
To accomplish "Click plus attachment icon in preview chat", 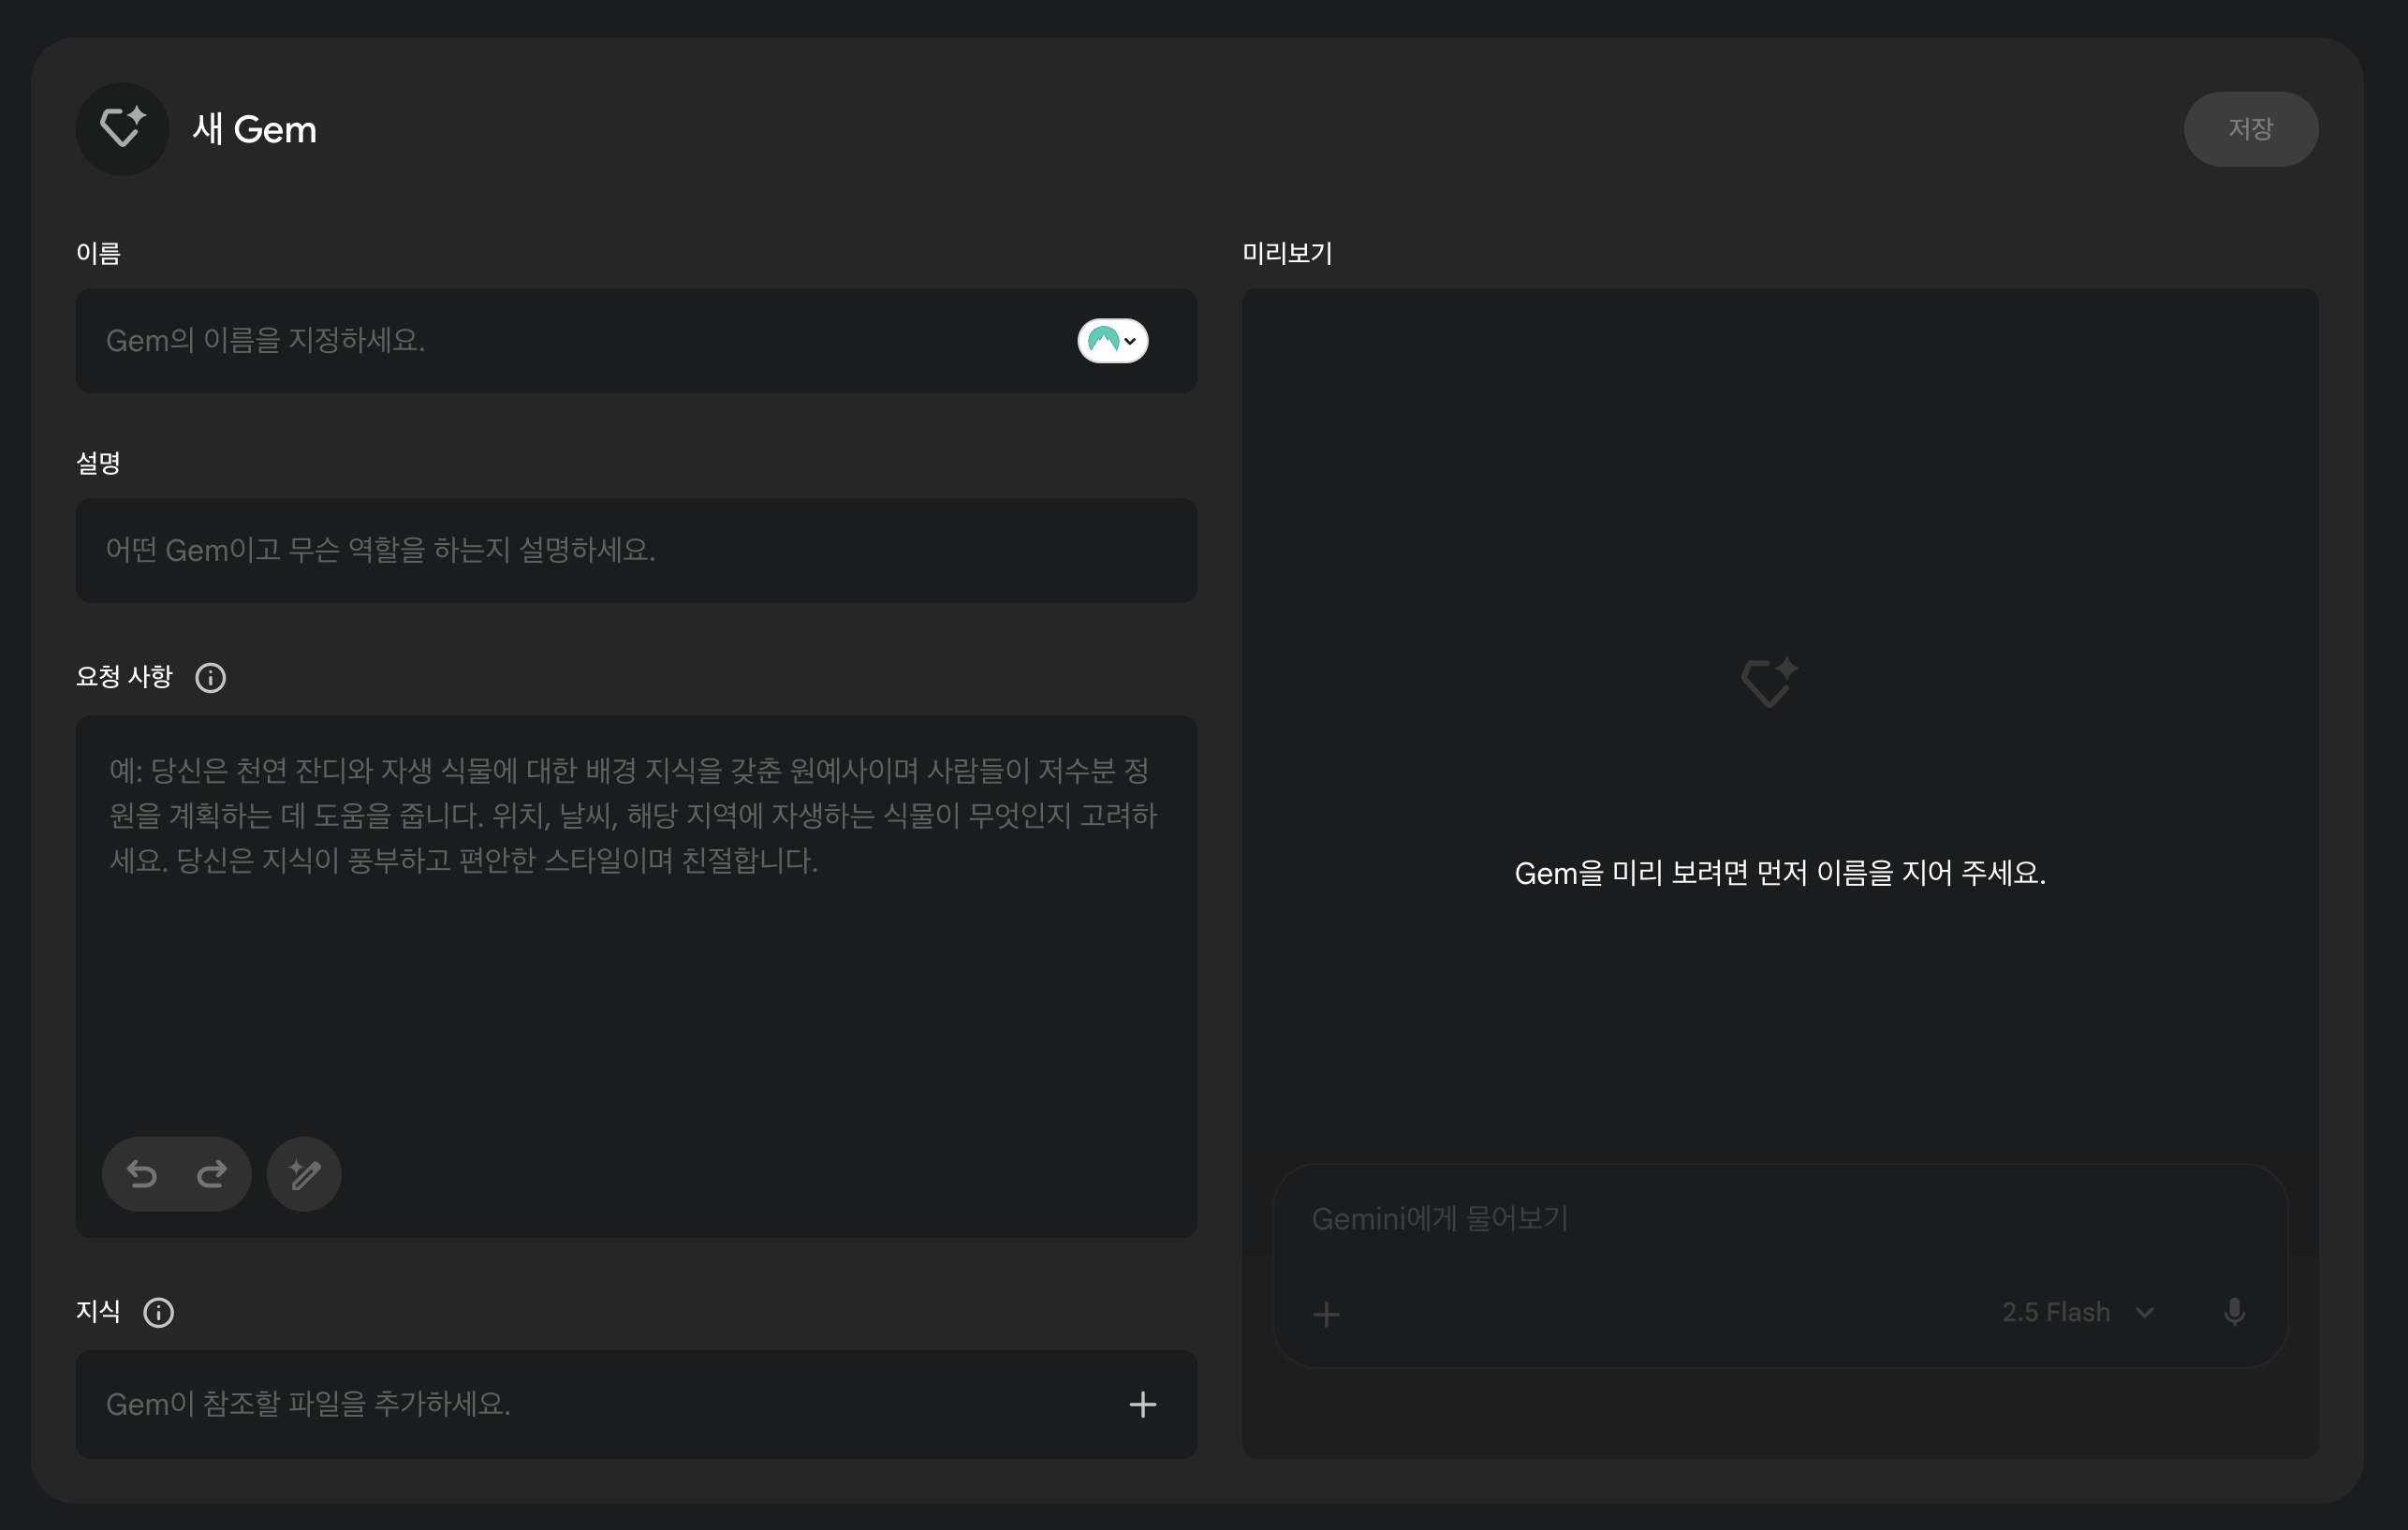I will click(x=1326, y=1314).
